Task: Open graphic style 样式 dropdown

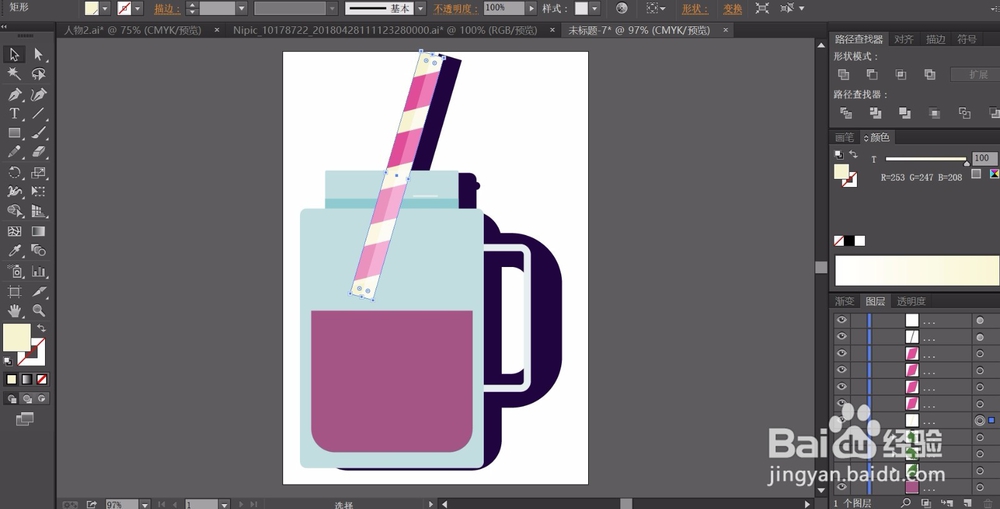Action: tap(595, 8)
